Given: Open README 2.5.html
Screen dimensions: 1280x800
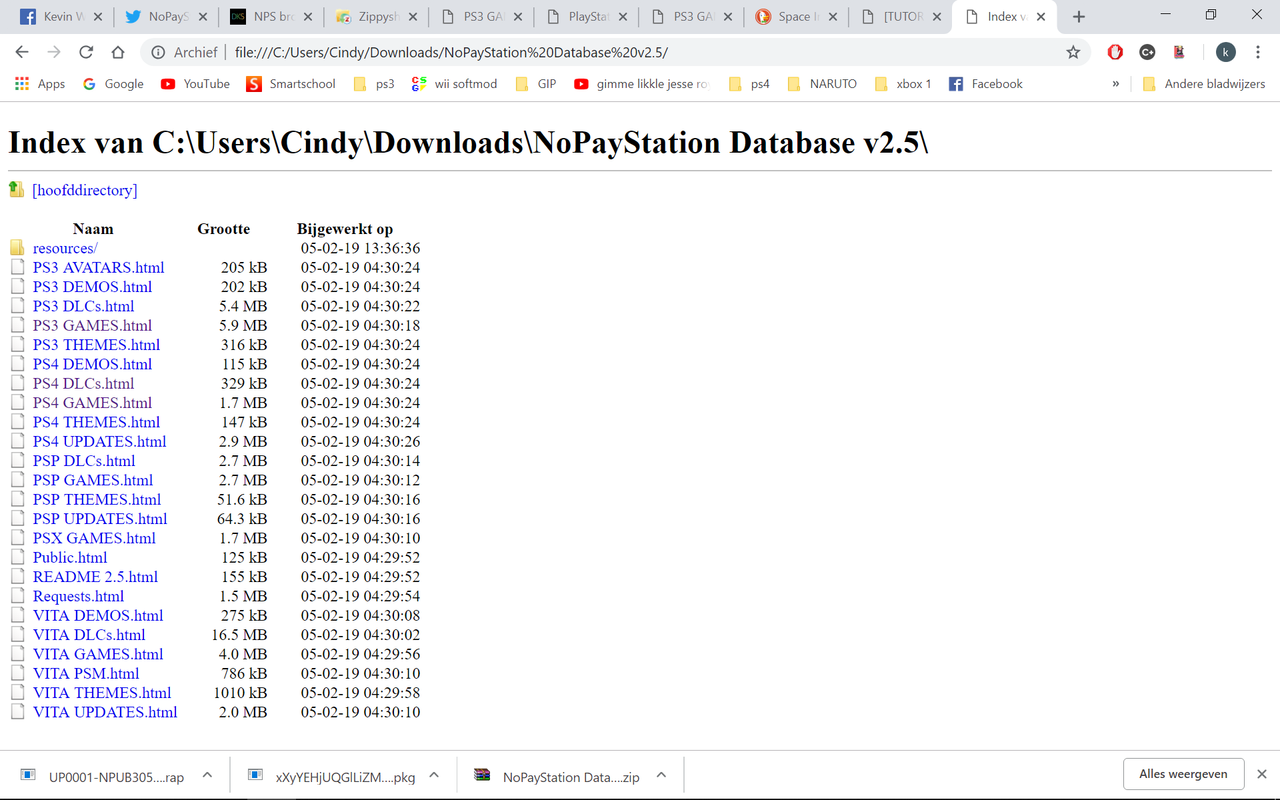Looking at the screenshot, I should (x=95, y=577).
